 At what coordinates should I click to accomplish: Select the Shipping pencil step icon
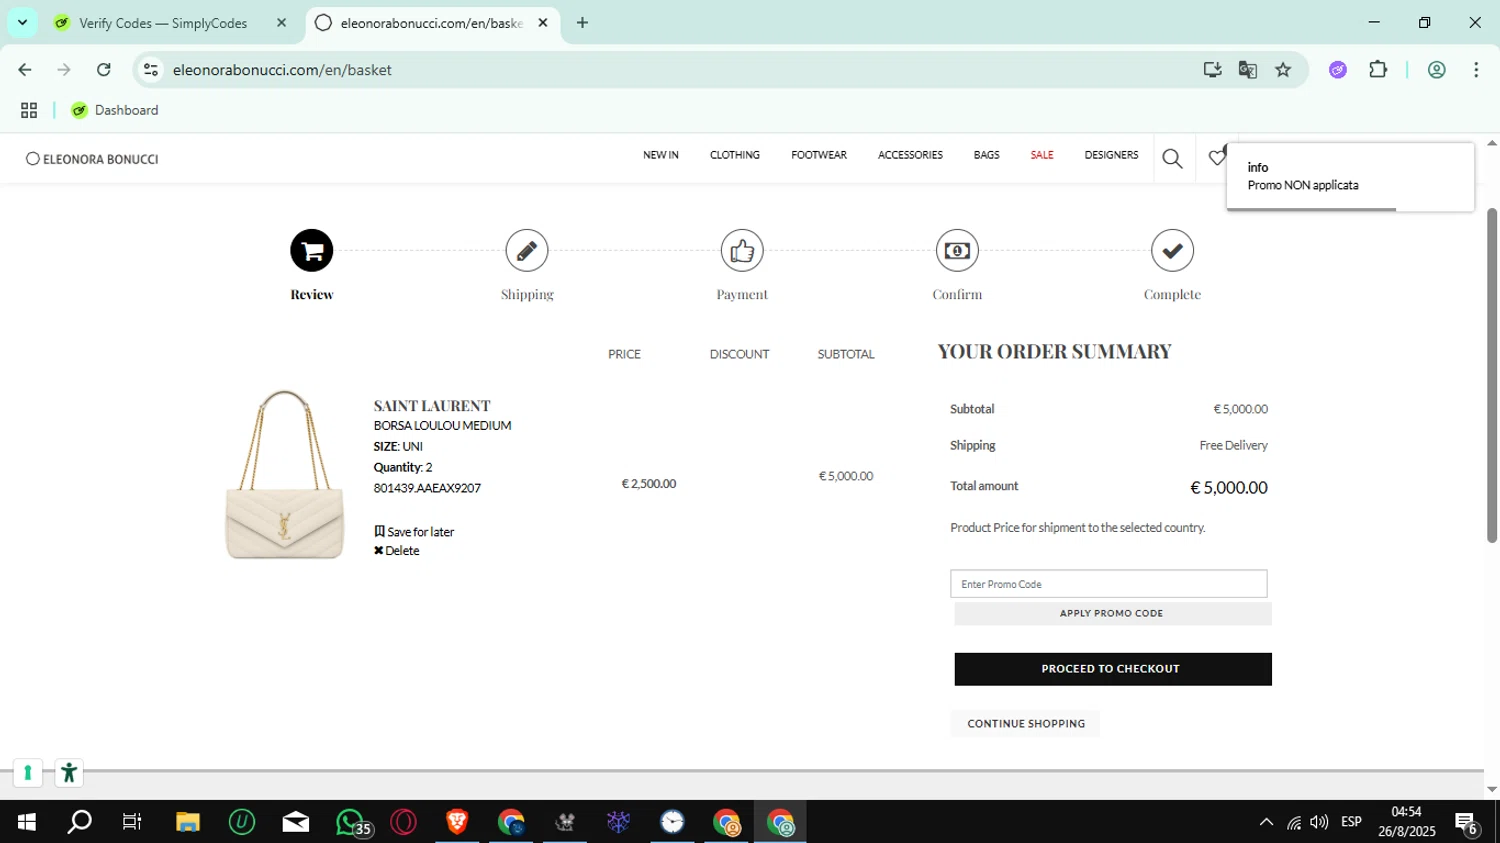(x=527, y=250)
